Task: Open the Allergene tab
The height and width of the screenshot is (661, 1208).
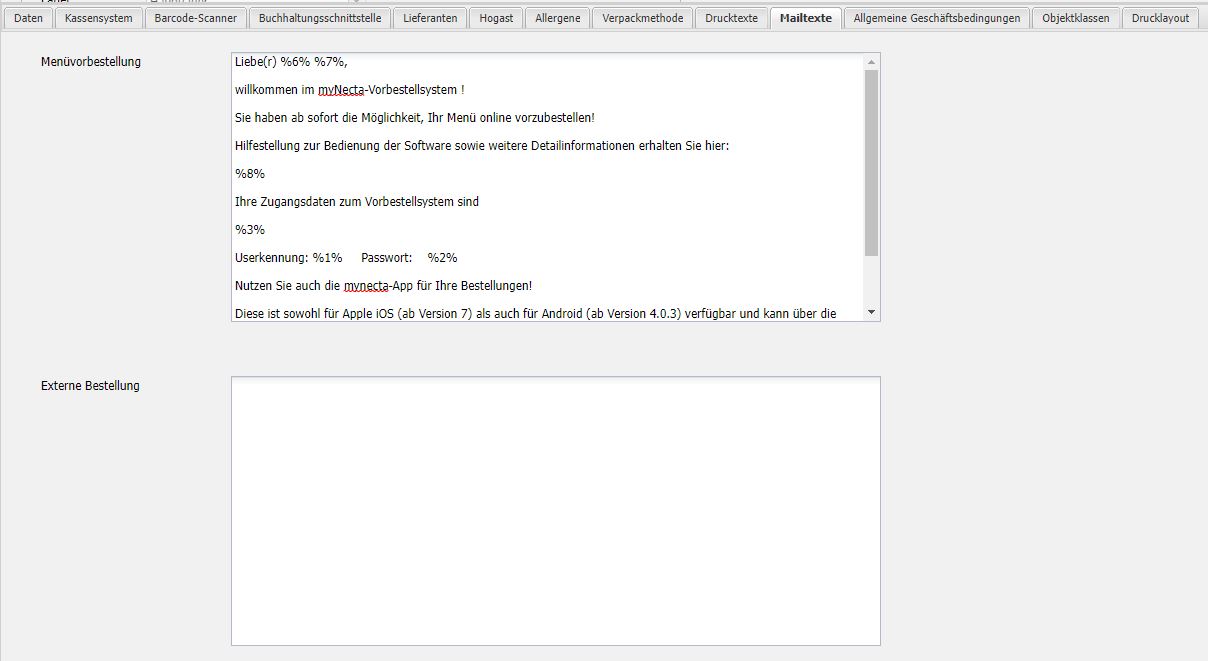Action: pyautogui.click(x=557, y=18)
